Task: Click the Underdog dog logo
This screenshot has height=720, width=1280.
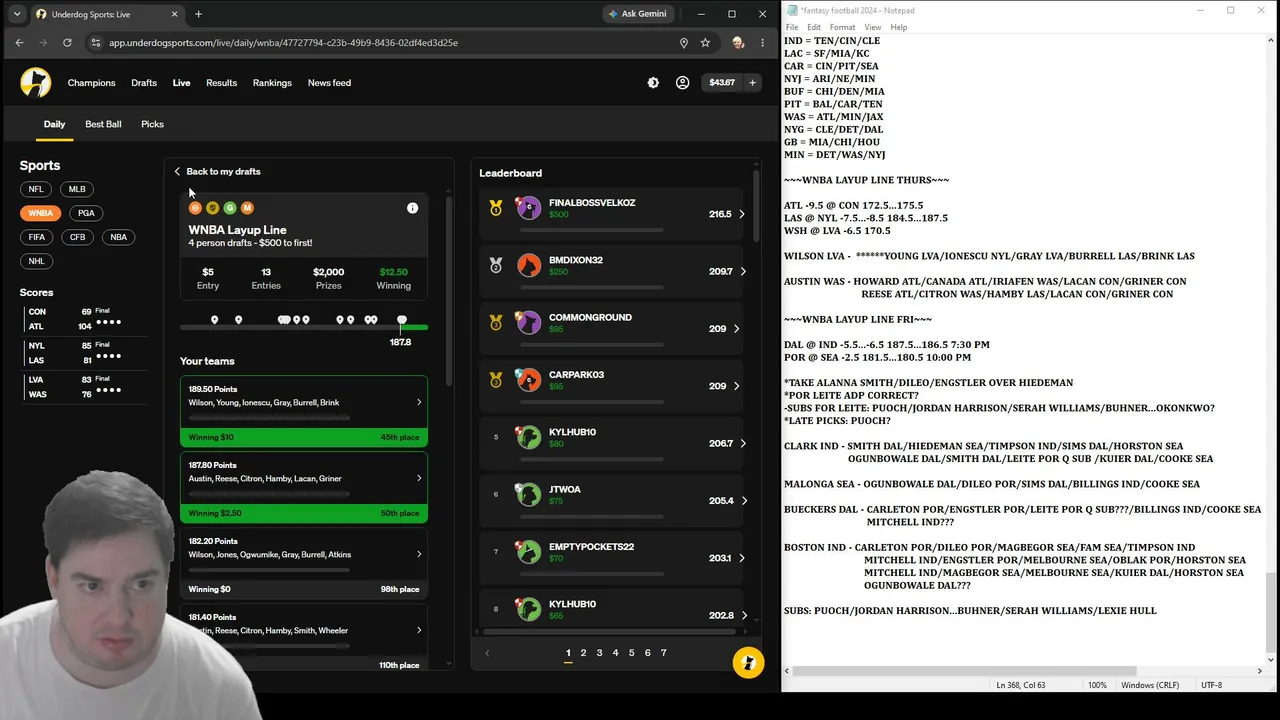Action: pyautogui.click(x=36, y=83)
